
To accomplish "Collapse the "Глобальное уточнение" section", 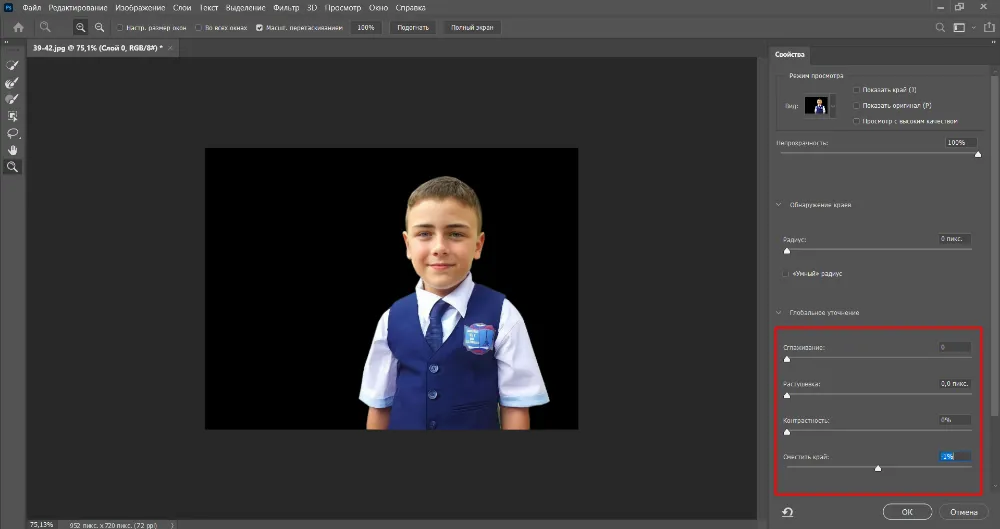I will [780, 313].
